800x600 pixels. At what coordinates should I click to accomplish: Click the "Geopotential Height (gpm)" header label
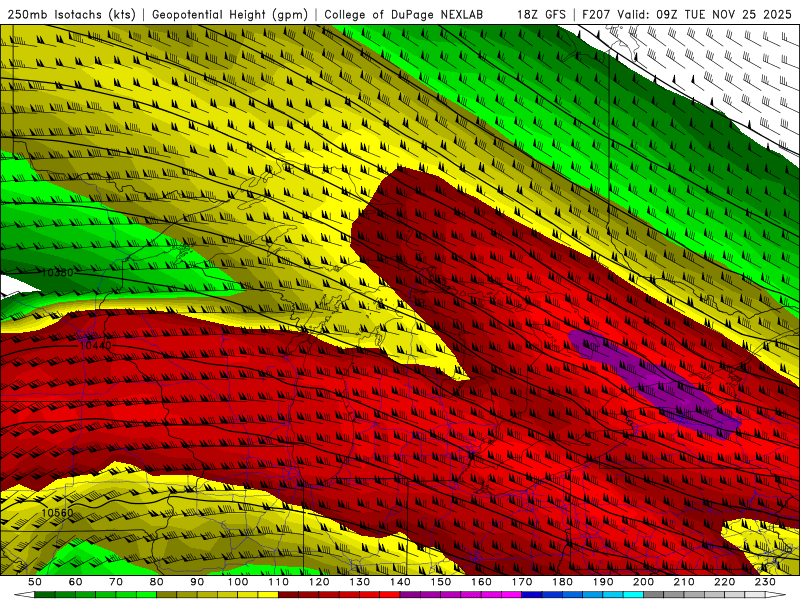(230, 14)
